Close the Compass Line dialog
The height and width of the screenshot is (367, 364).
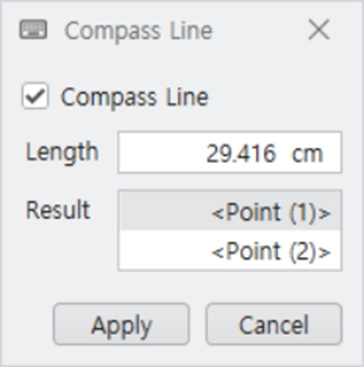[x=319, y=30]
